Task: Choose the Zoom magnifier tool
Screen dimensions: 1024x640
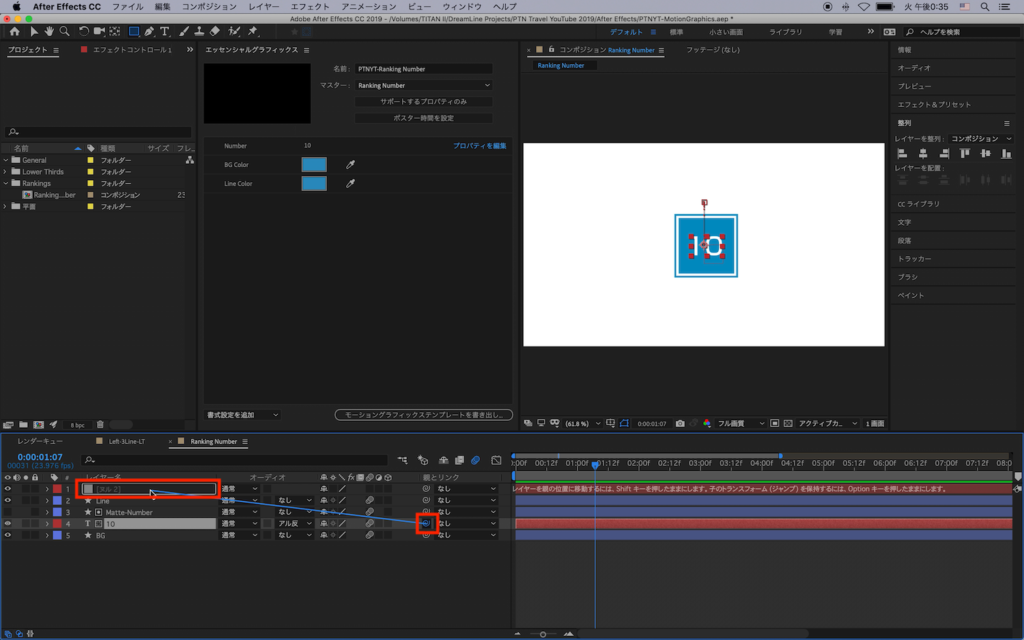Action: tap(64, 31)
